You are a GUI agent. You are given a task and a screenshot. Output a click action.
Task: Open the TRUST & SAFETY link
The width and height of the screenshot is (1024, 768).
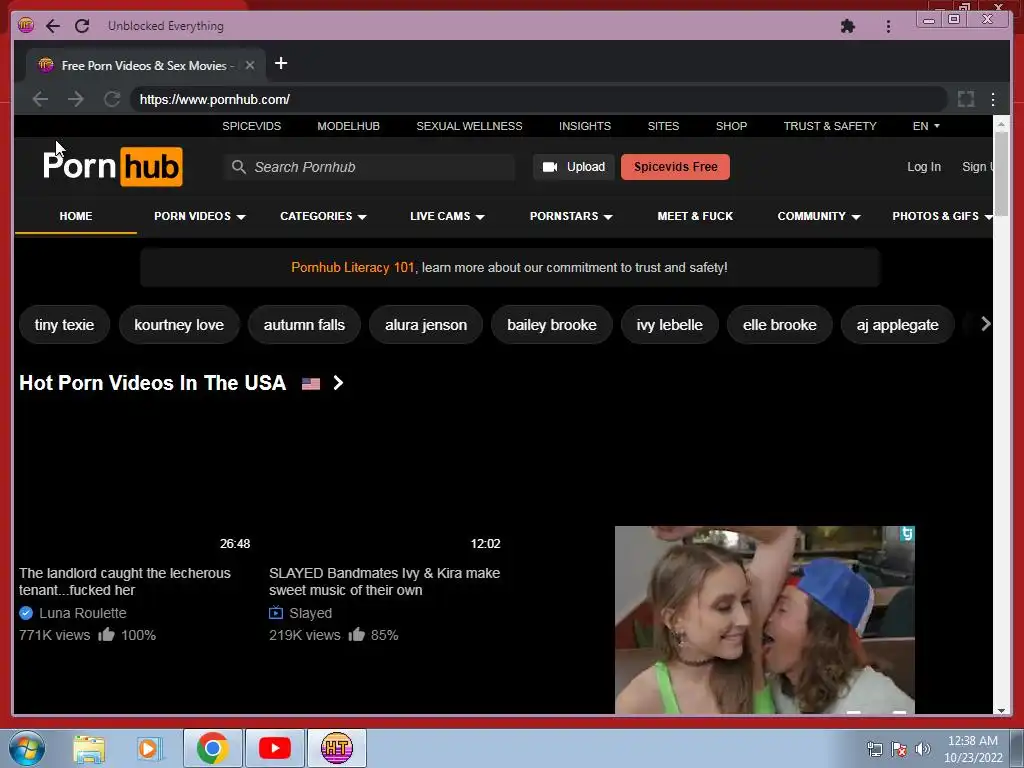[829, 126]
